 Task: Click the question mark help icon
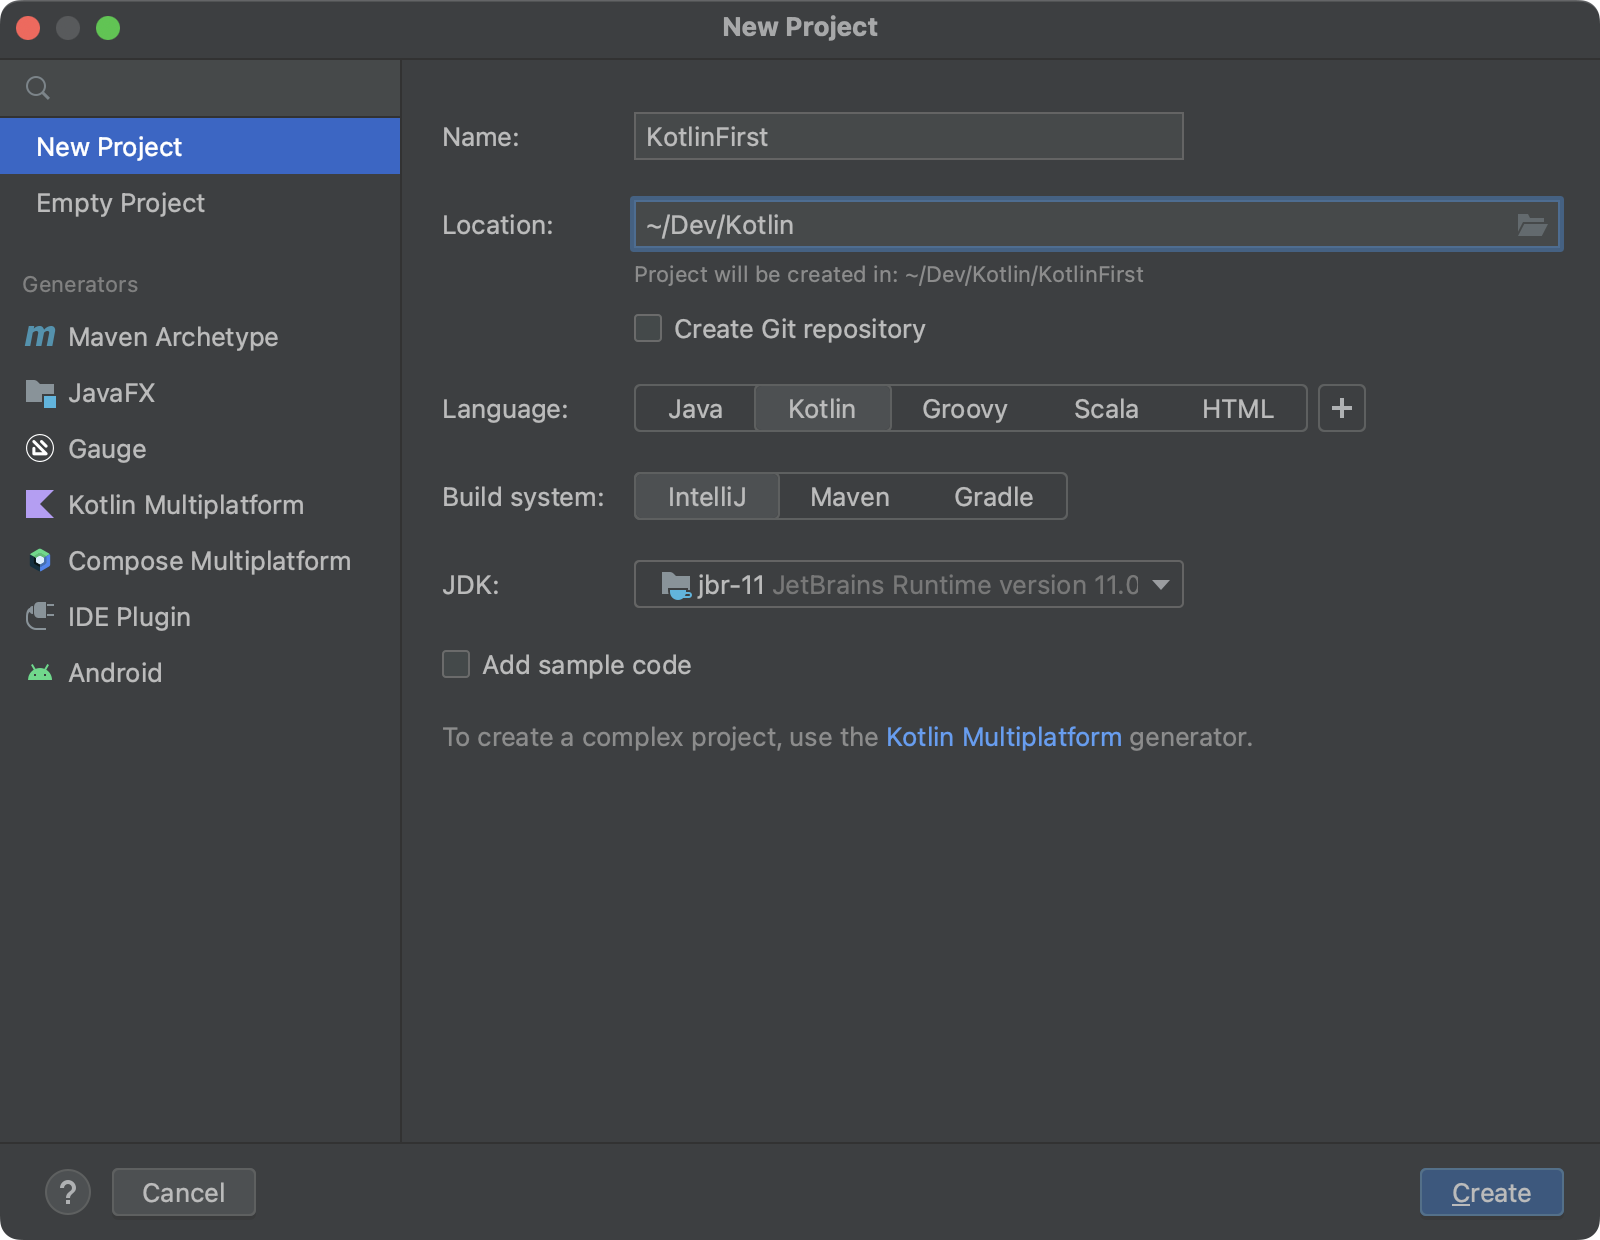(68, 1192)
